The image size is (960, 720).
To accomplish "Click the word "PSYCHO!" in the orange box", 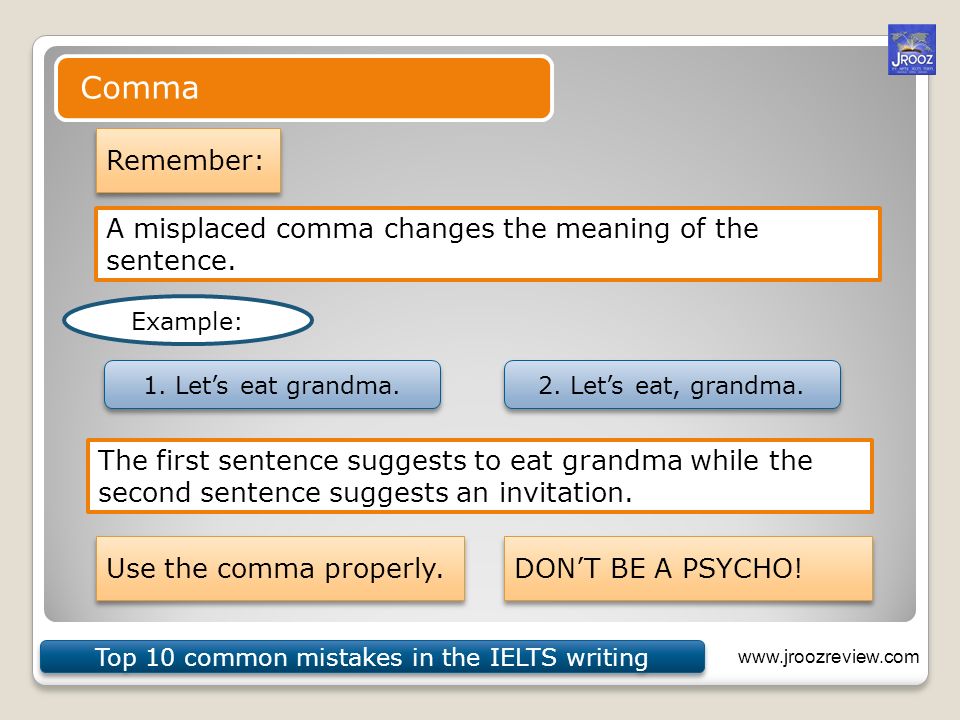I will coord(742,568).
